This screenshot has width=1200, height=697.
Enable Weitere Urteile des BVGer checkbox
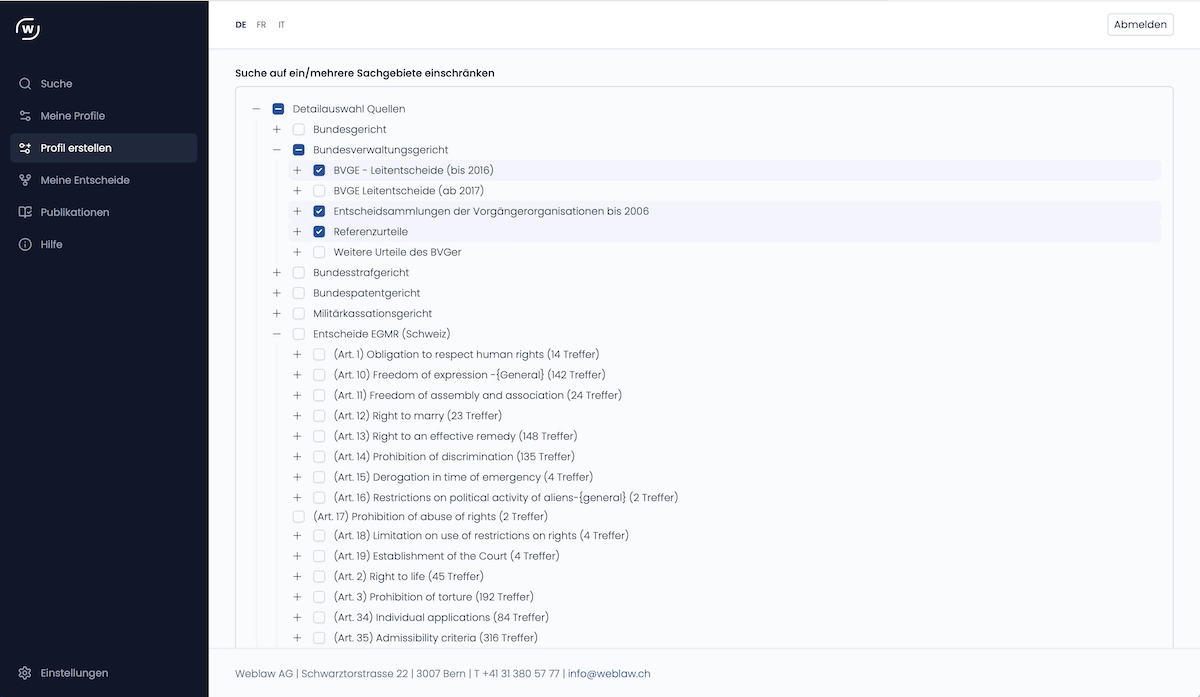point(319,252)
